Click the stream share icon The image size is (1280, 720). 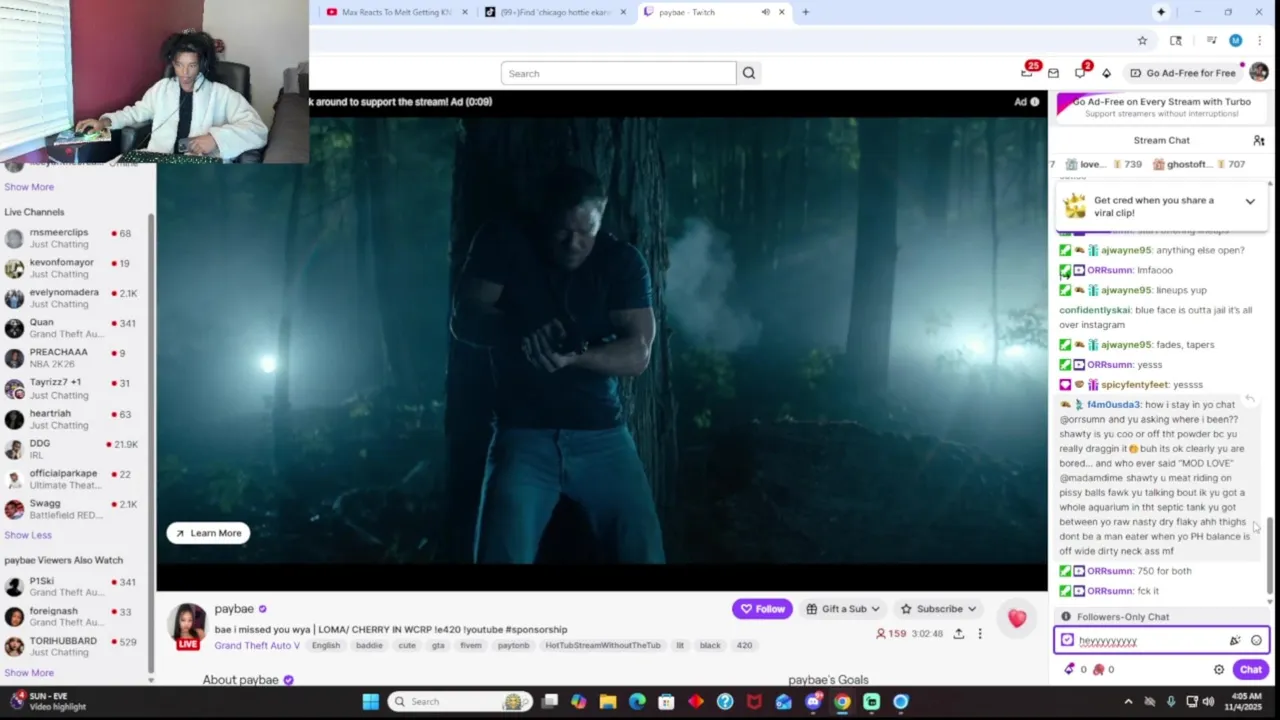[958, 633]
